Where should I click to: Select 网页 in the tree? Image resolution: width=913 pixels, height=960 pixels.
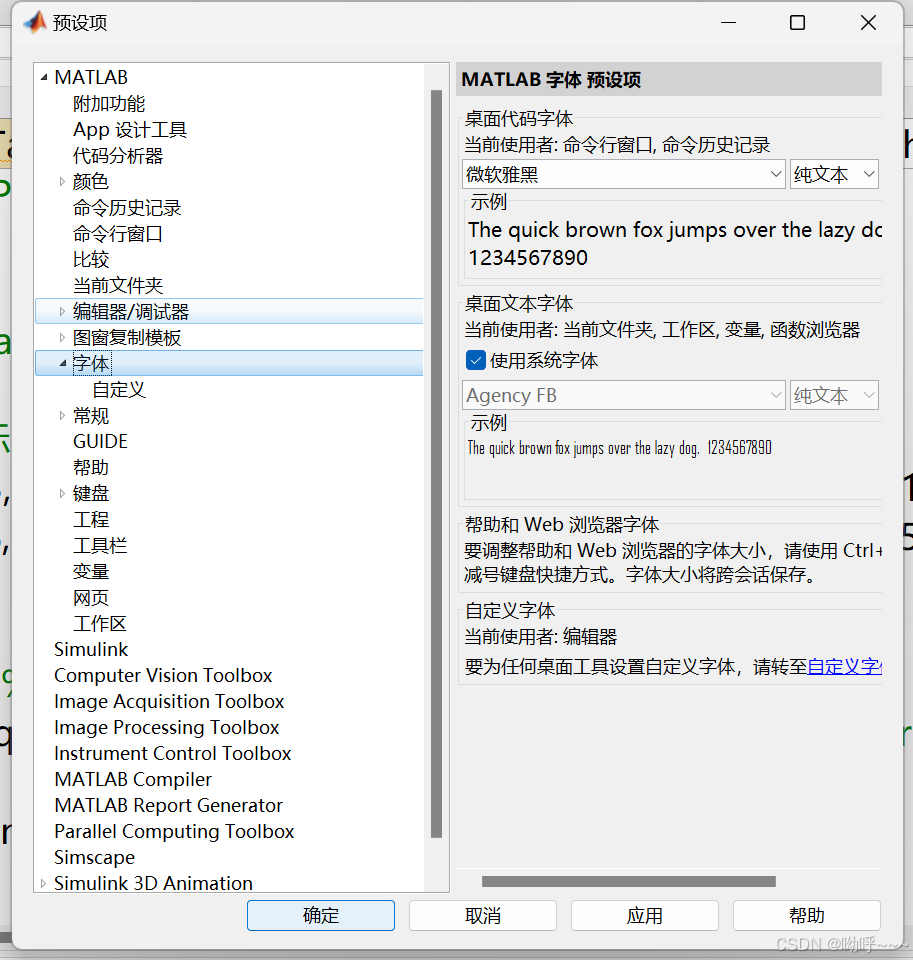(x=91, y=598)
